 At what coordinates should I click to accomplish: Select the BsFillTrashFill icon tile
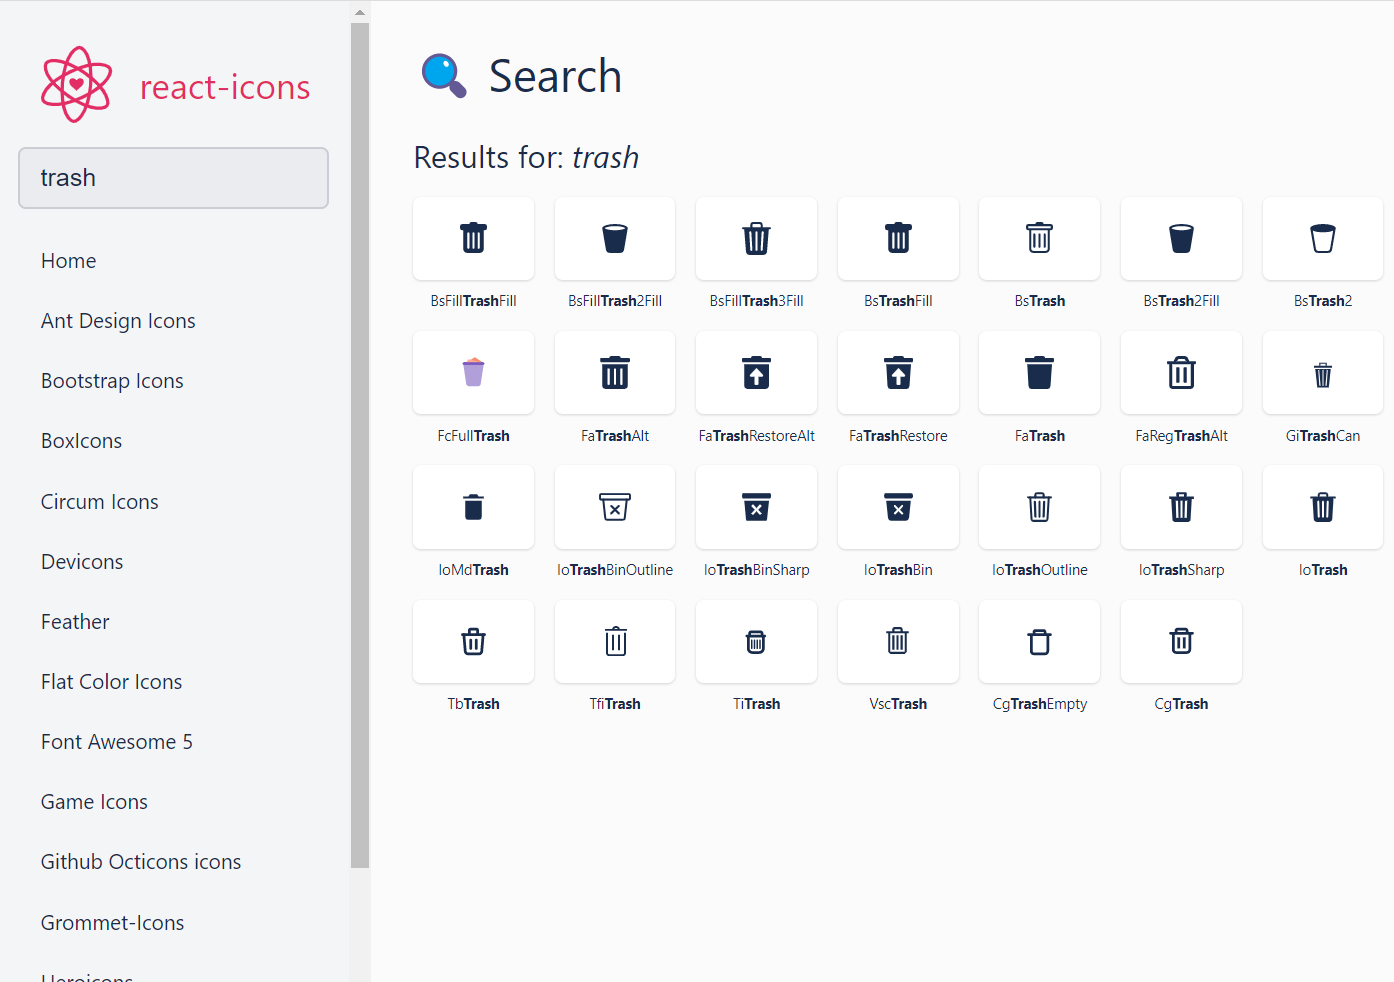[x=473, y=239]
